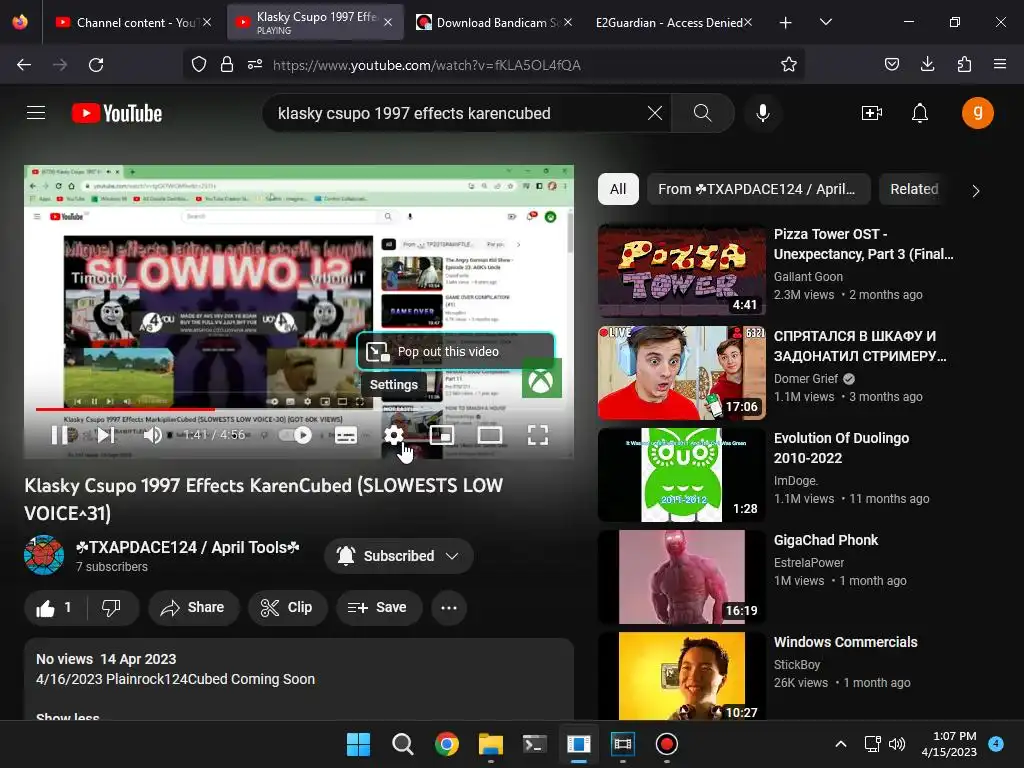The image size is (1024, 768).
Task: Switch to Channel content tab
Action: [134, 22]
